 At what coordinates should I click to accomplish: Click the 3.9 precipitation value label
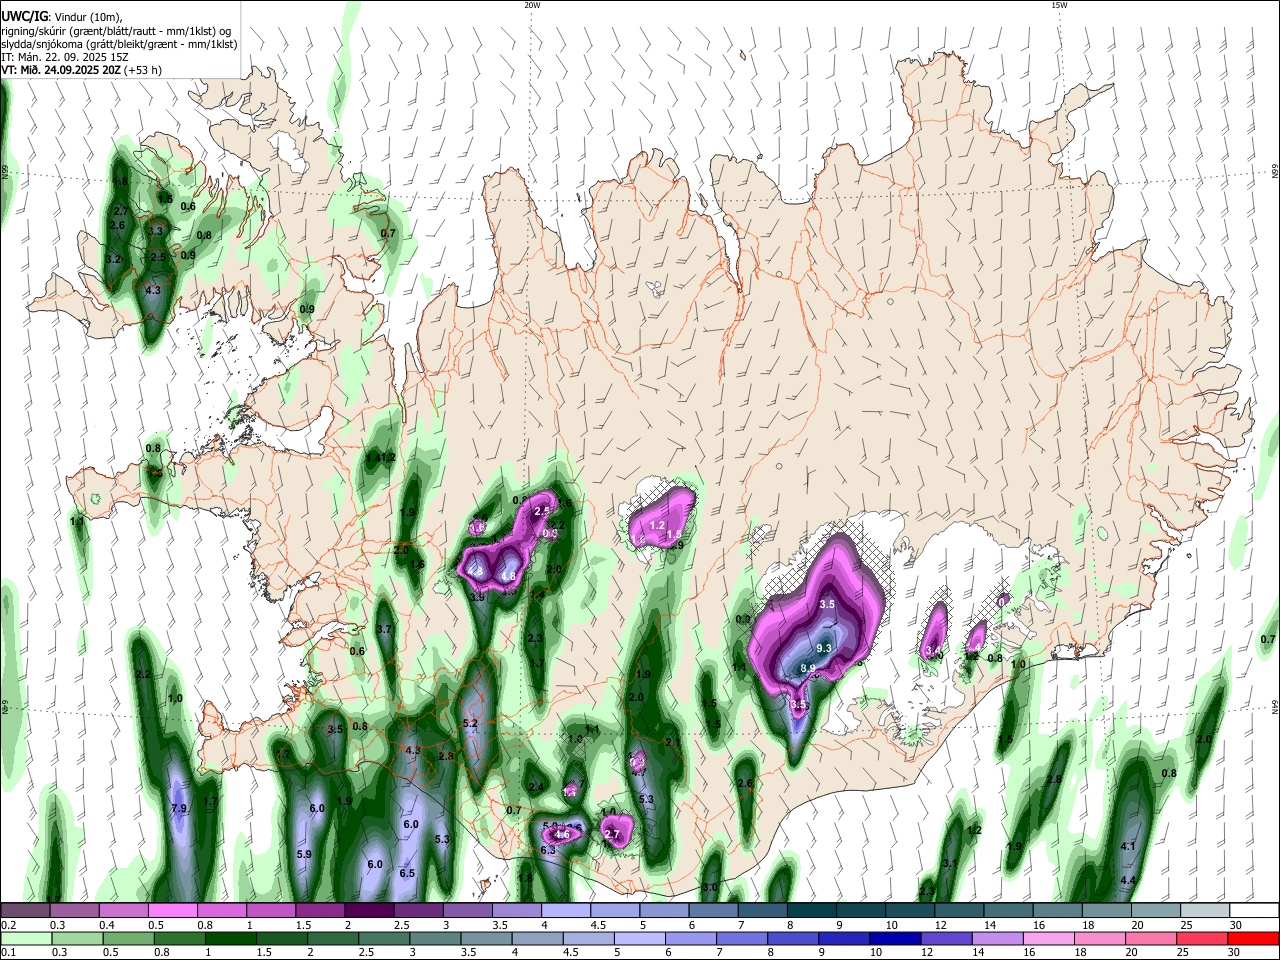(x=477, y=597)
